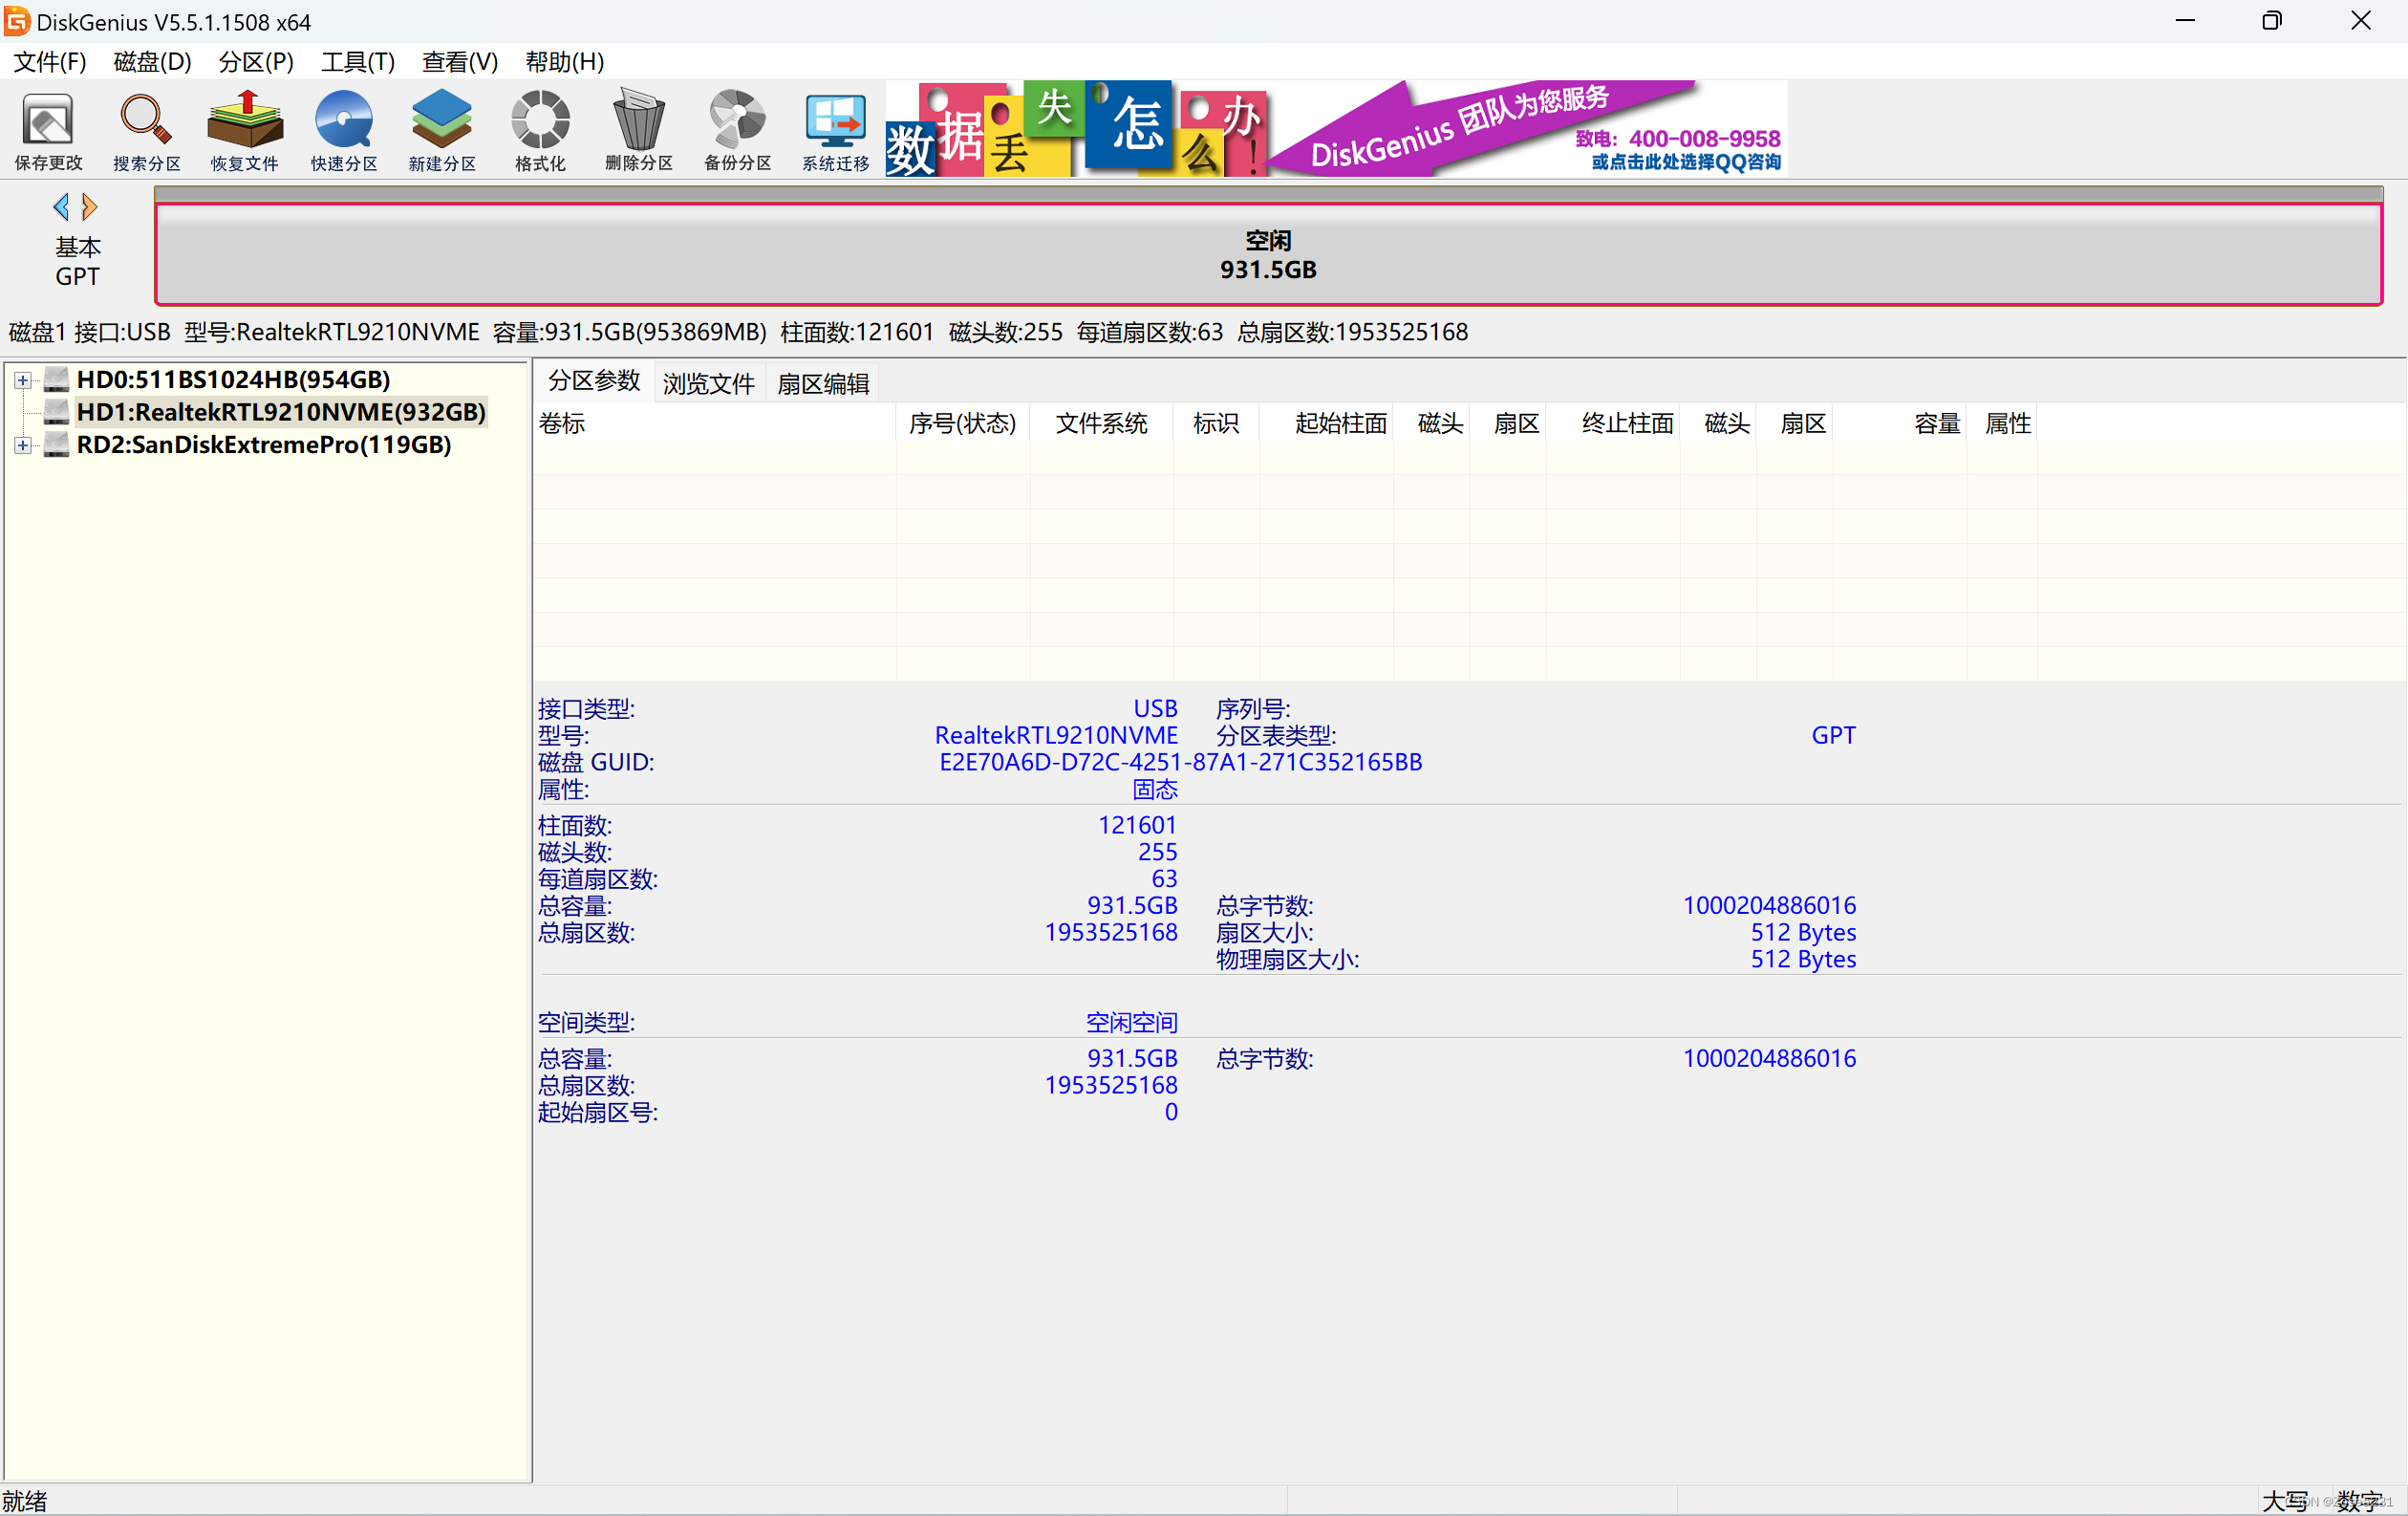Screen dimensions: 2408x1516
Task: Click the DiskGenius QQ service banner link
Action: pos(1685,162)
